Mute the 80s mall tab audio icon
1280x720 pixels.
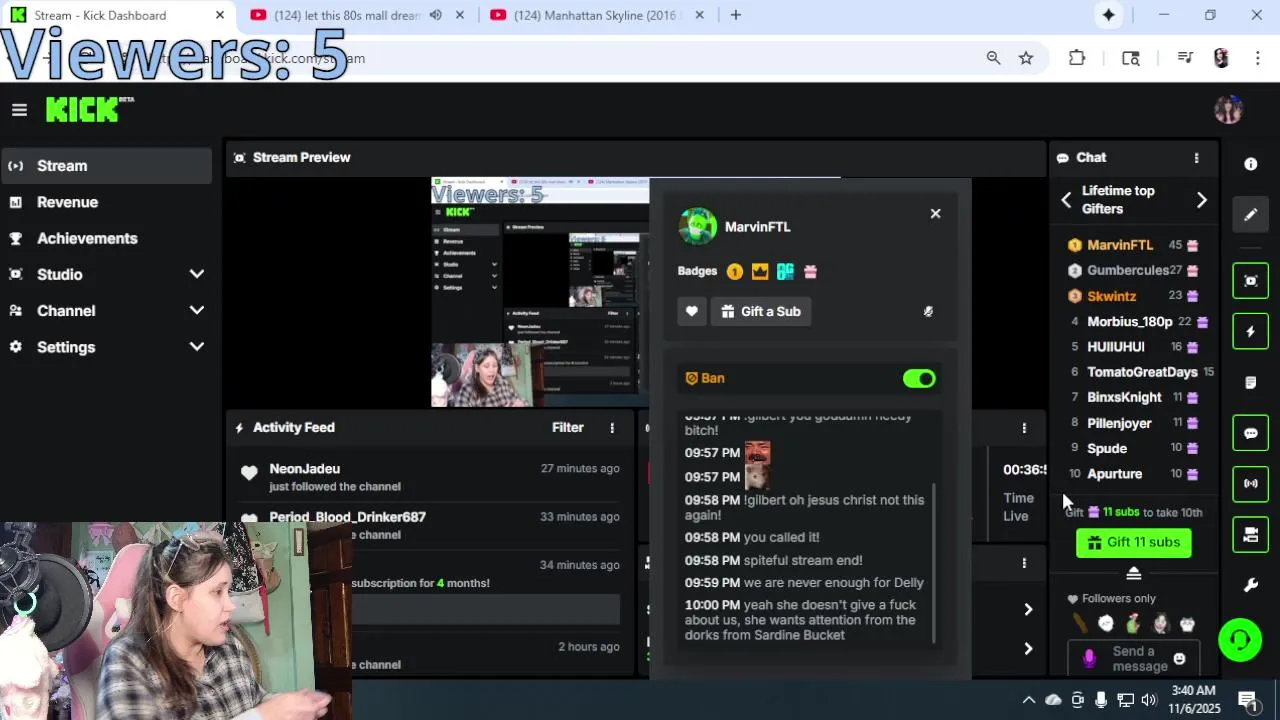click(435, 15)
